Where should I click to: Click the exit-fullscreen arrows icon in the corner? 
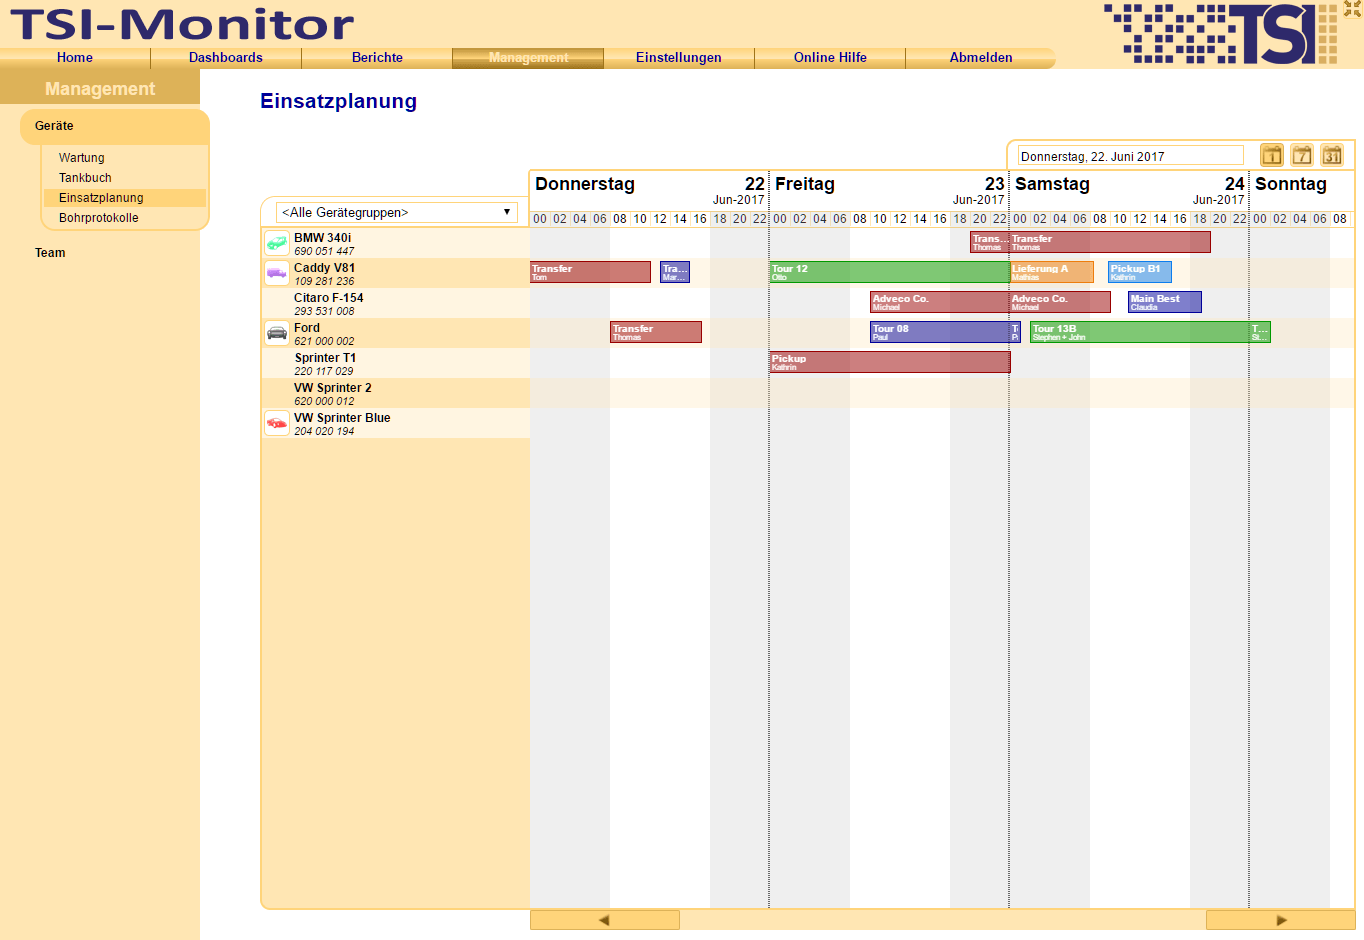[1352, 9]
